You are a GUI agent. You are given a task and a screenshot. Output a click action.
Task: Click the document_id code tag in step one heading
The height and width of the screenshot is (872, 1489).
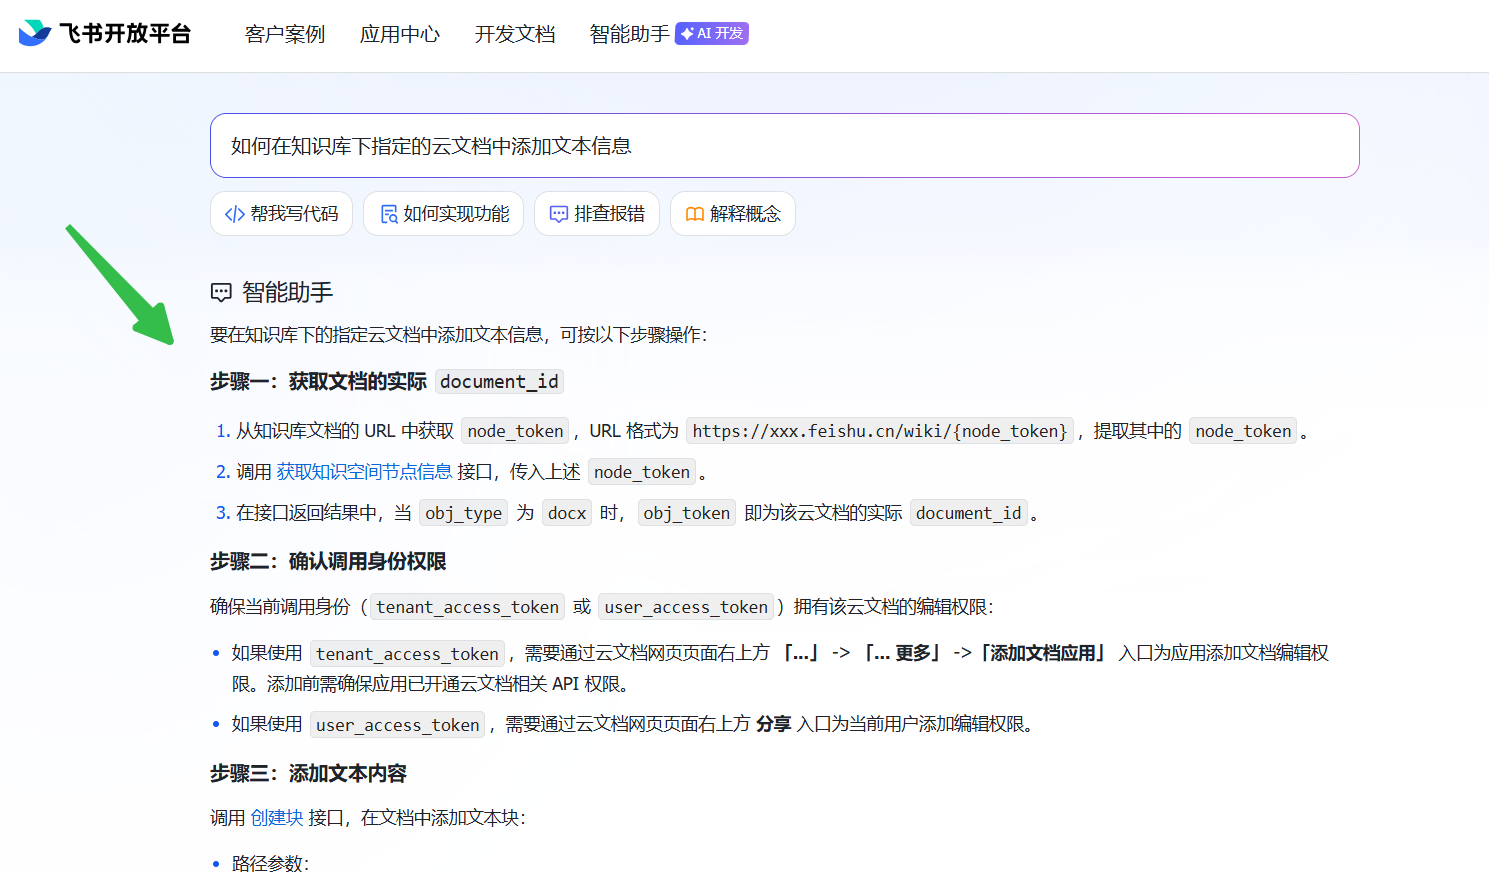(x=499, y=382)
